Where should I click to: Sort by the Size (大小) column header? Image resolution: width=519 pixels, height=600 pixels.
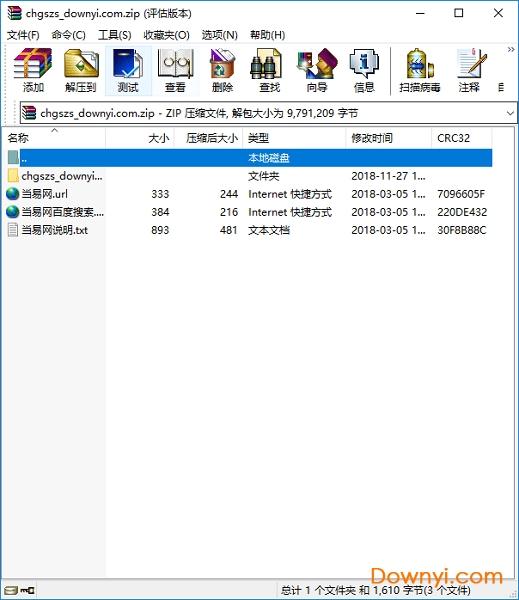140,138
